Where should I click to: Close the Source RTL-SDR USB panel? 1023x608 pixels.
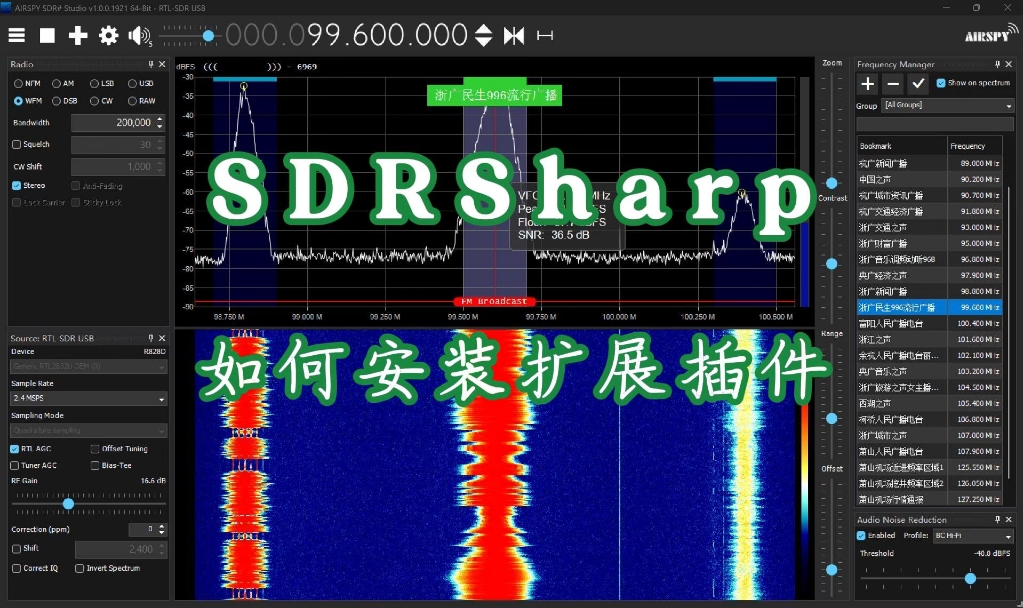point(162,338)
